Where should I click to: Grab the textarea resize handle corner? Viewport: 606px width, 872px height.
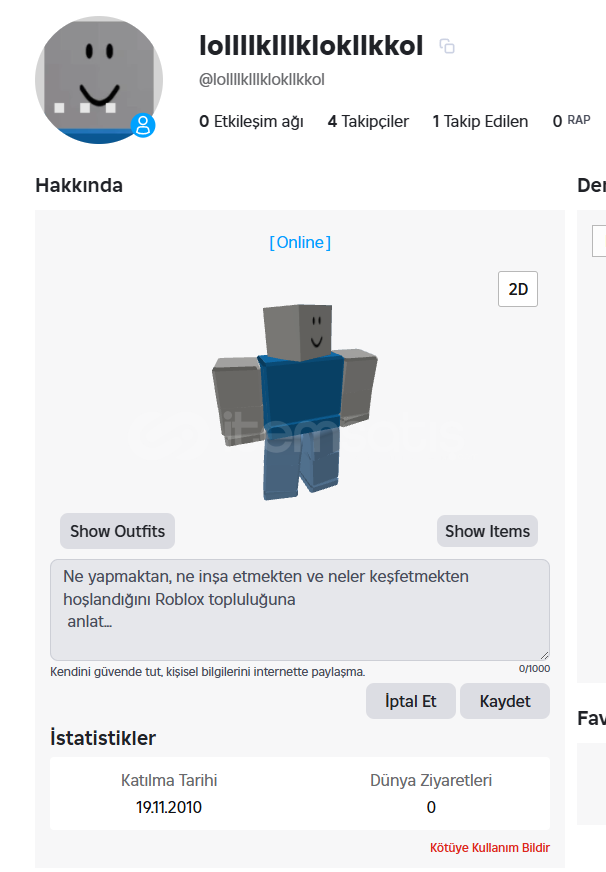(544, 655)
